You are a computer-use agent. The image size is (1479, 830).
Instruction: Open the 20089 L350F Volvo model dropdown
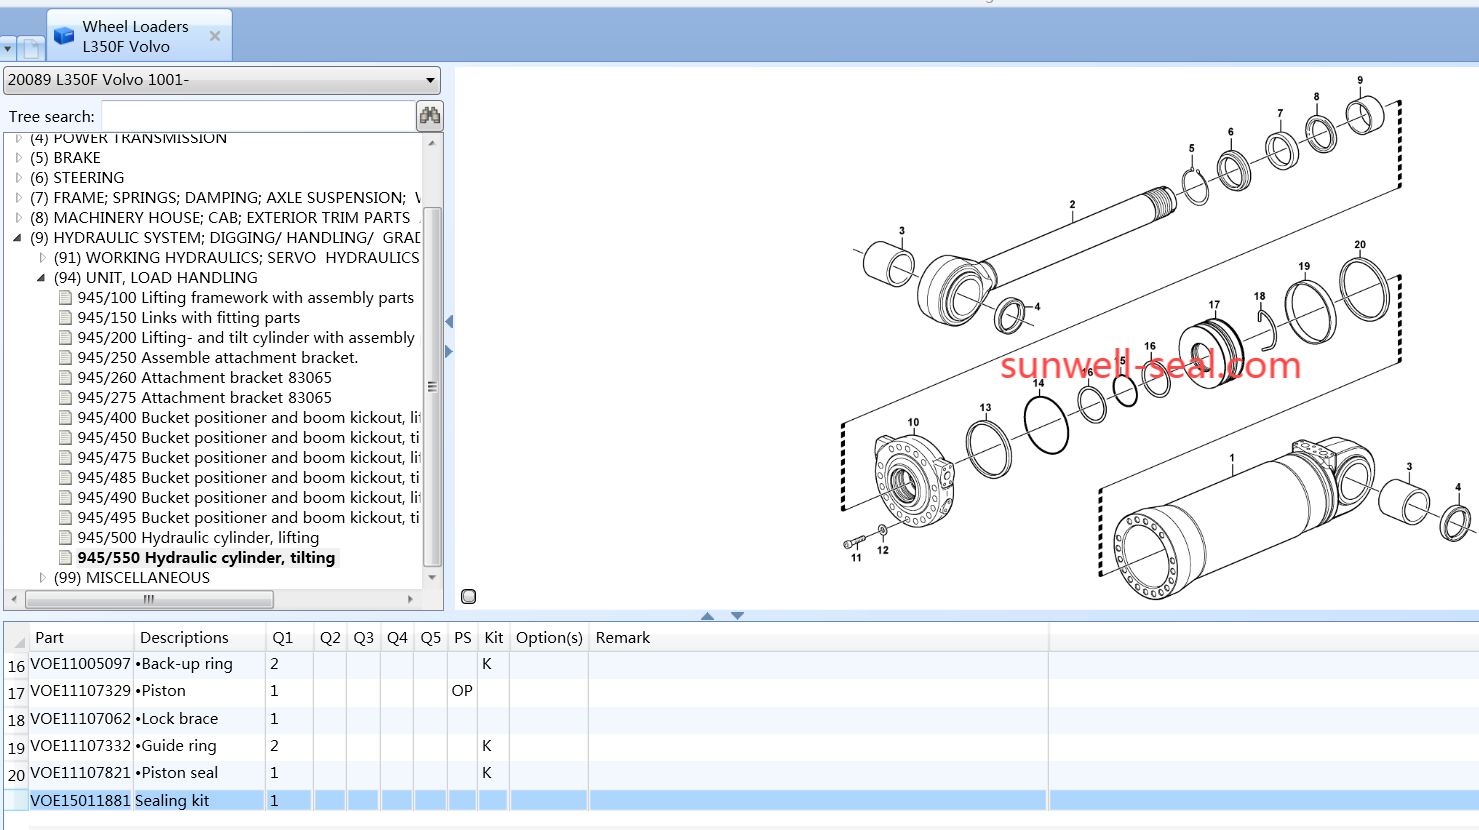(x=430, y=80)
